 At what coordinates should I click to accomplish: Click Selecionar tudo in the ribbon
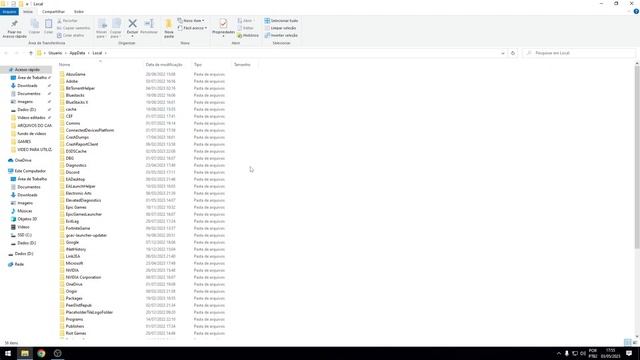281,20
